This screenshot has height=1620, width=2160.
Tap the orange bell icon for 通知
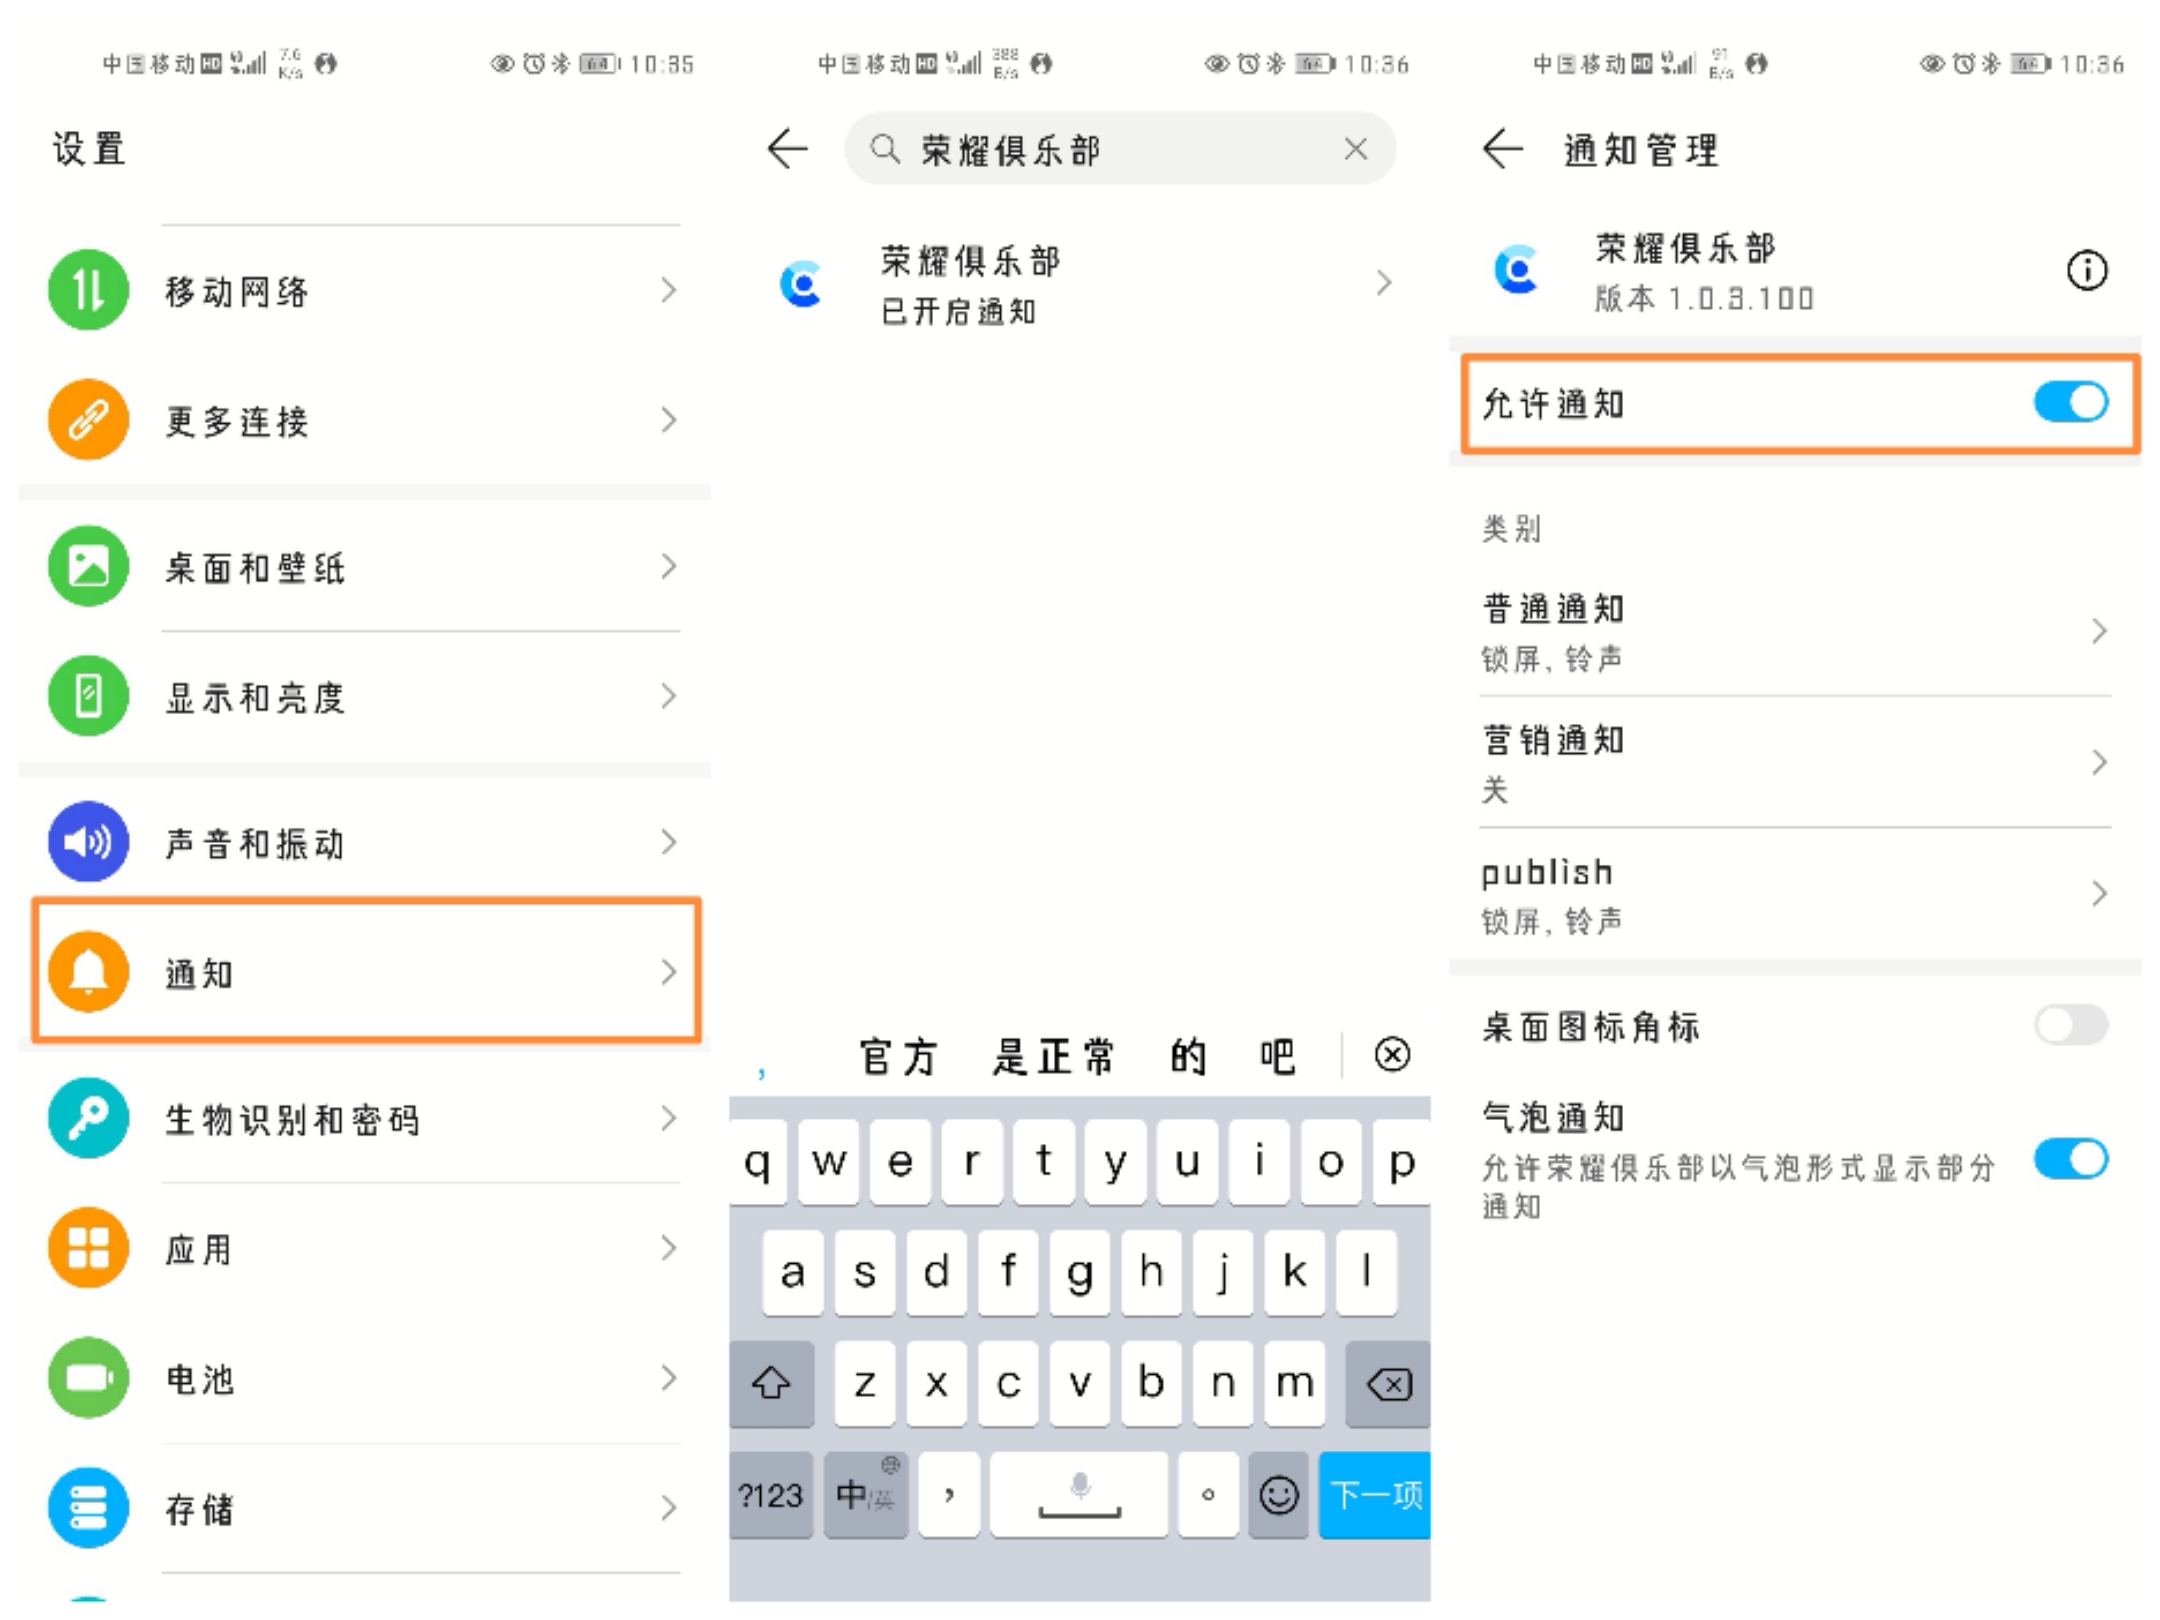88,972
